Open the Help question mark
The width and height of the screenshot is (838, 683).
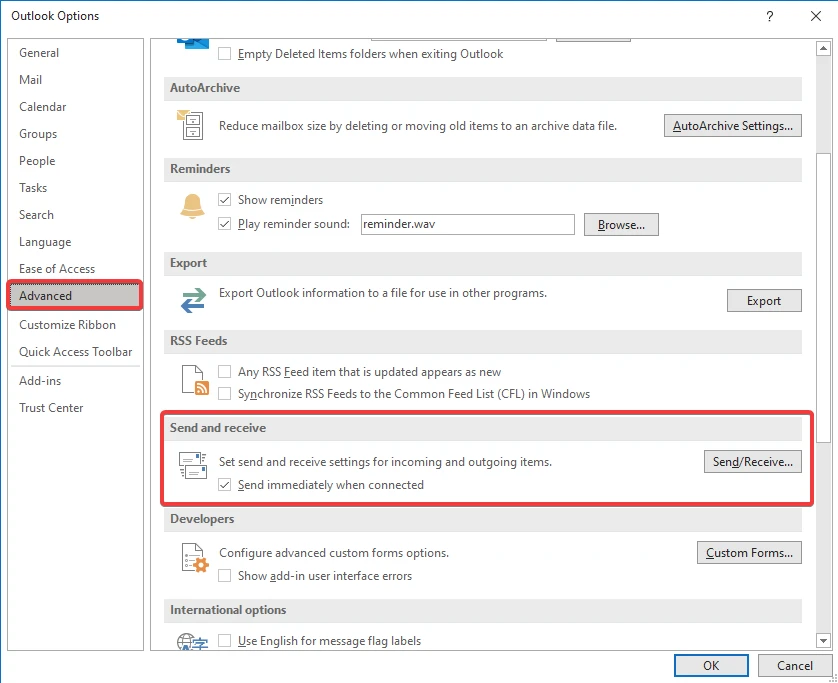pos(770,16)
